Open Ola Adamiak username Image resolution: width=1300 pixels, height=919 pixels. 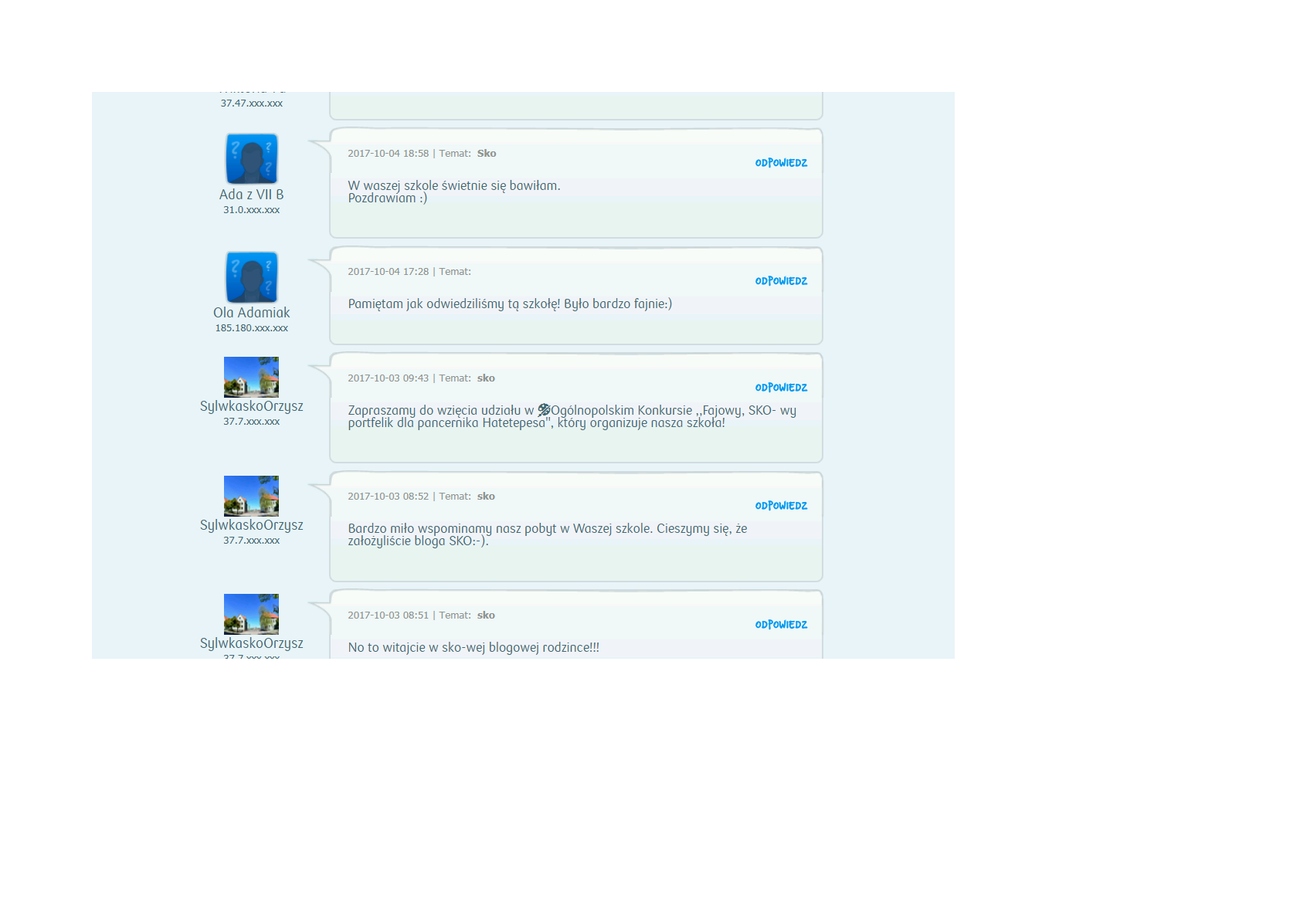[x=251, y=313]
